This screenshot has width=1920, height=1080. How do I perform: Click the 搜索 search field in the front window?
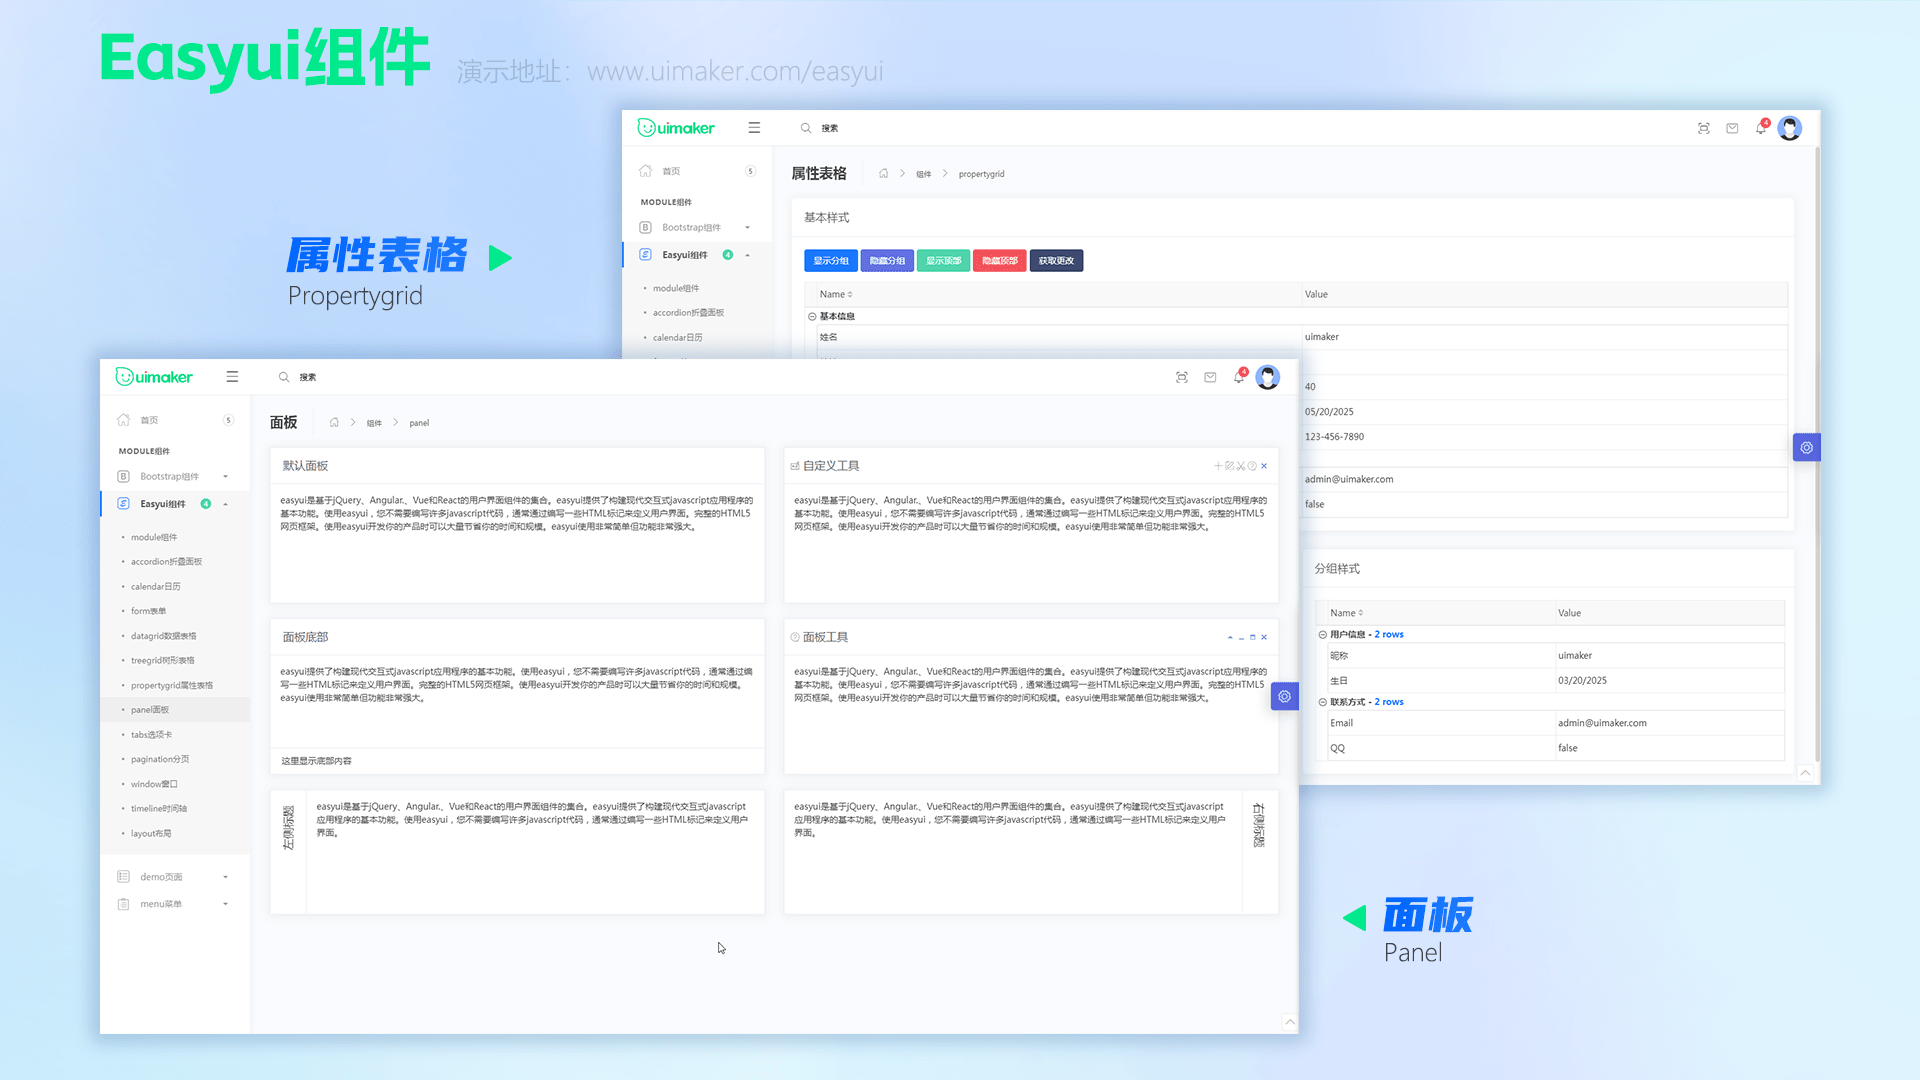[308, 378]
